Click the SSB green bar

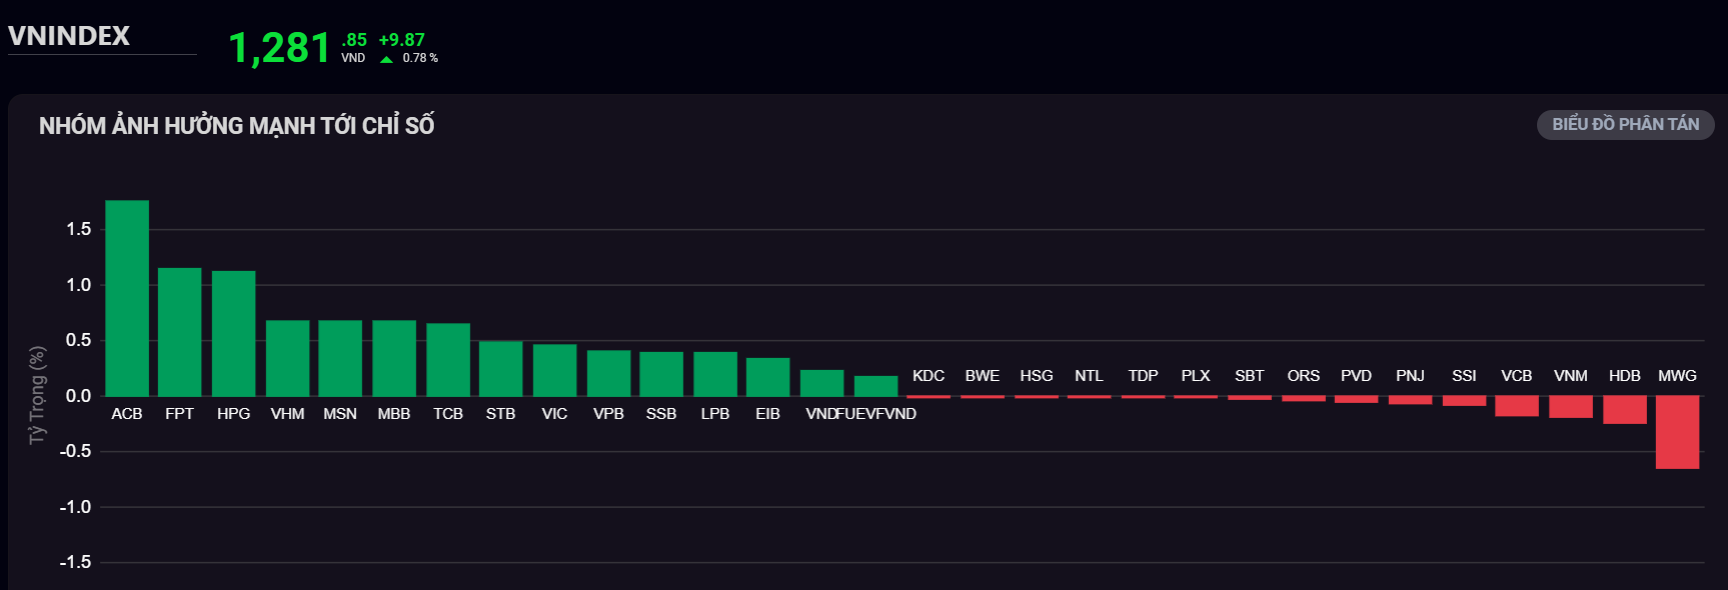[661, 374]
